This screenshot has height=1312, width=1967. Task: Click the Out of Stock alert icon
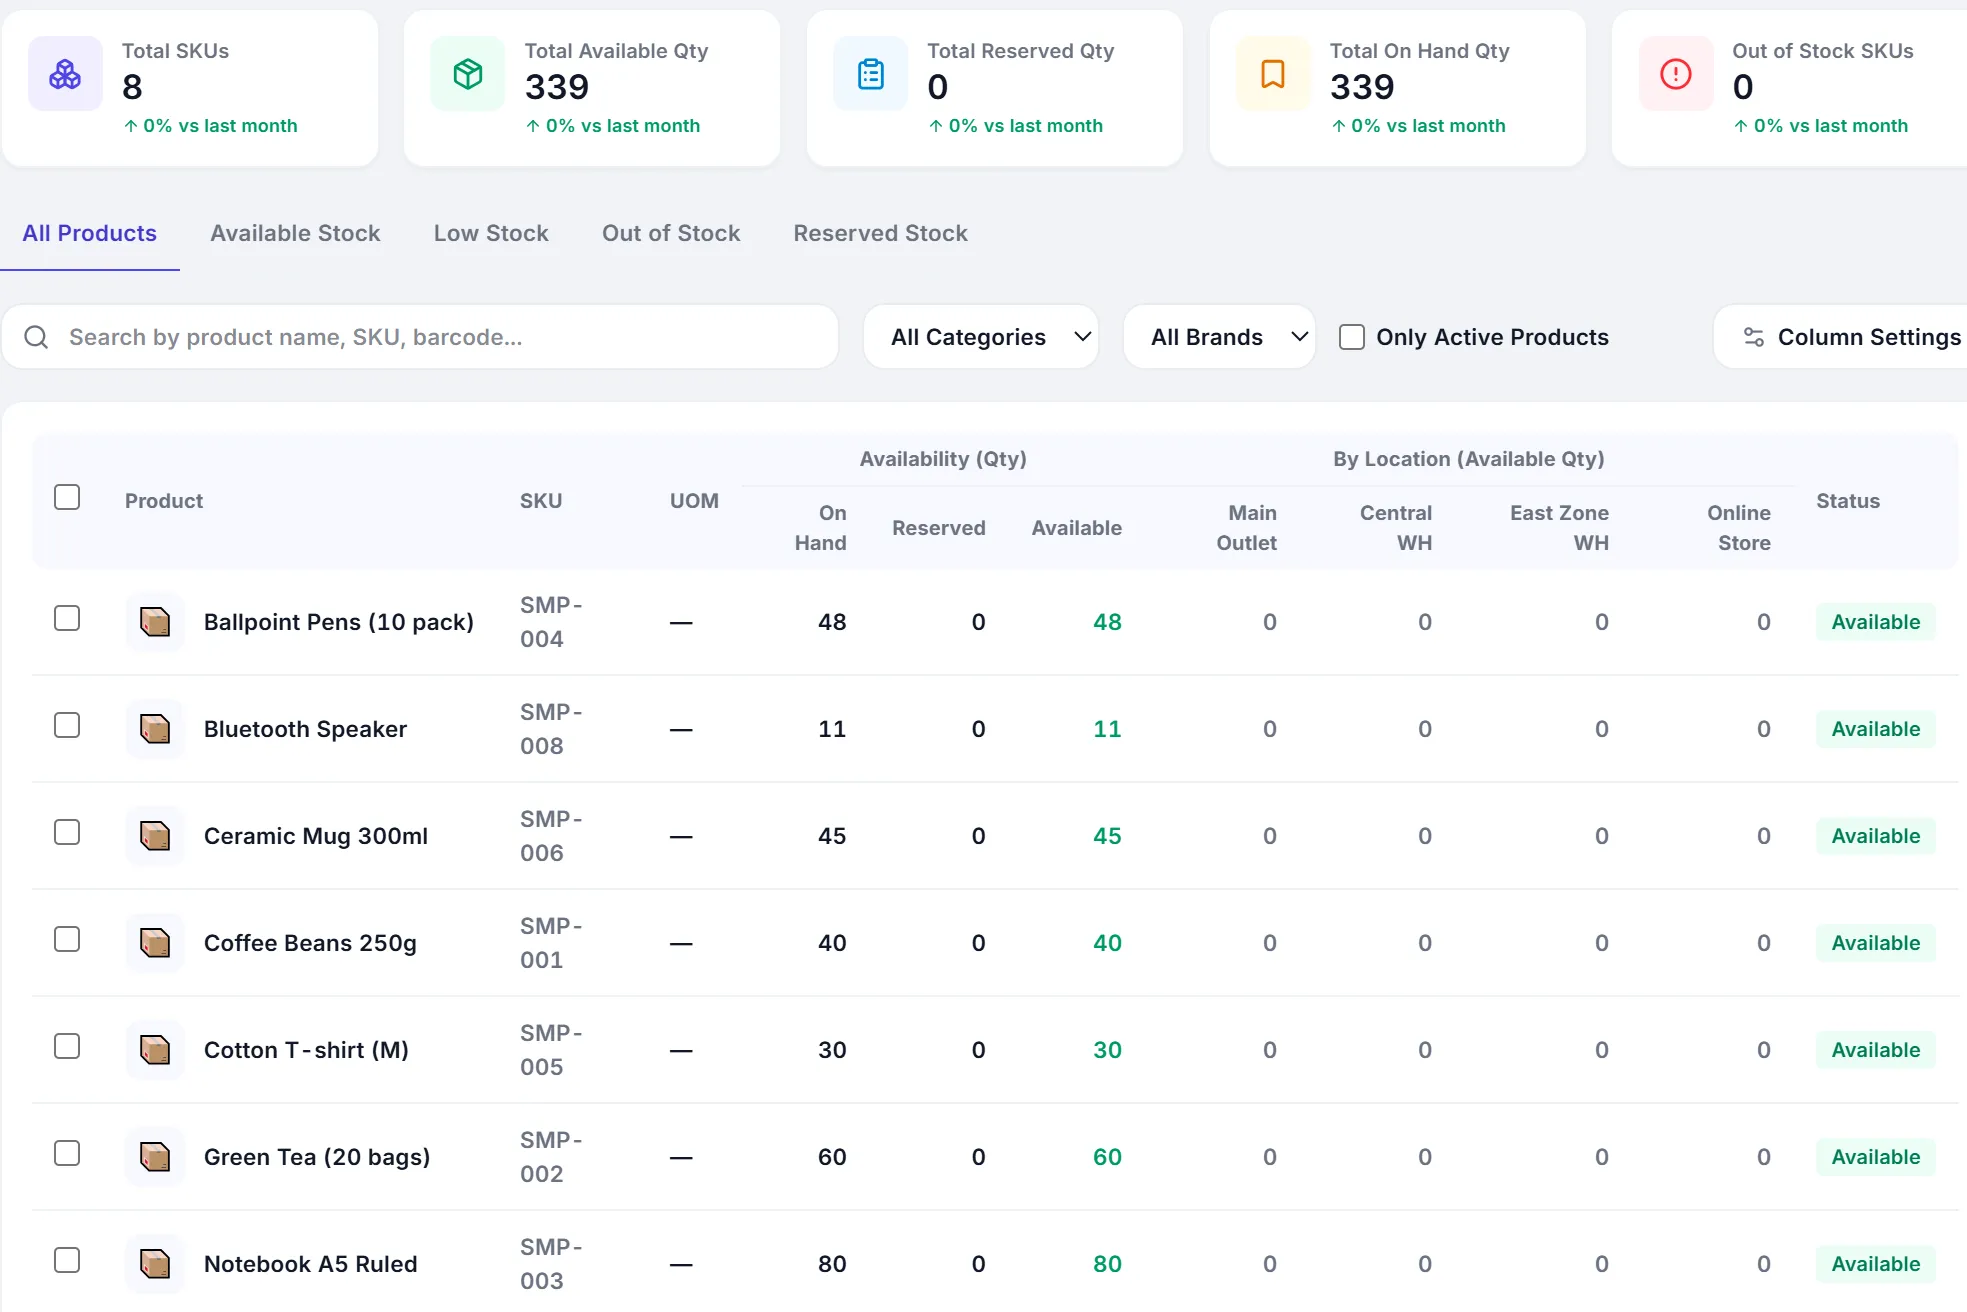[1676, 74]
